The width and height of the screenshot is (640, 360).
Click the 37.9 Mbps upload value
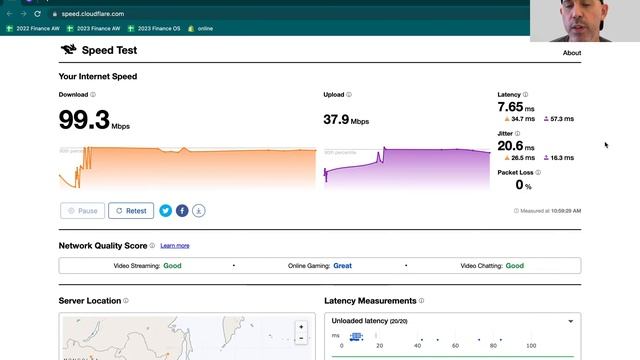click(x=346, y=120)
